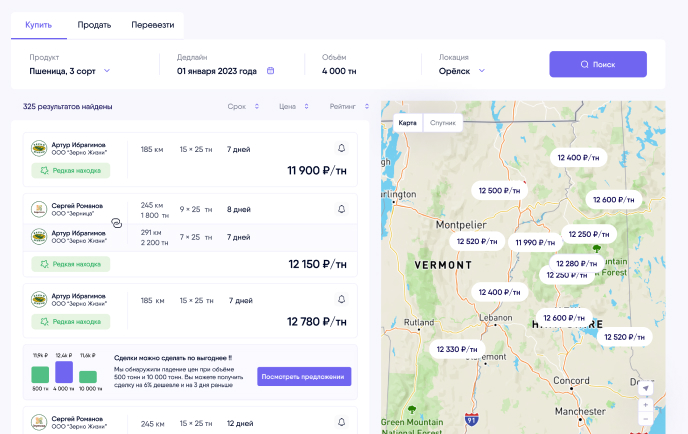Switch map to Карта view

[408, 123]
